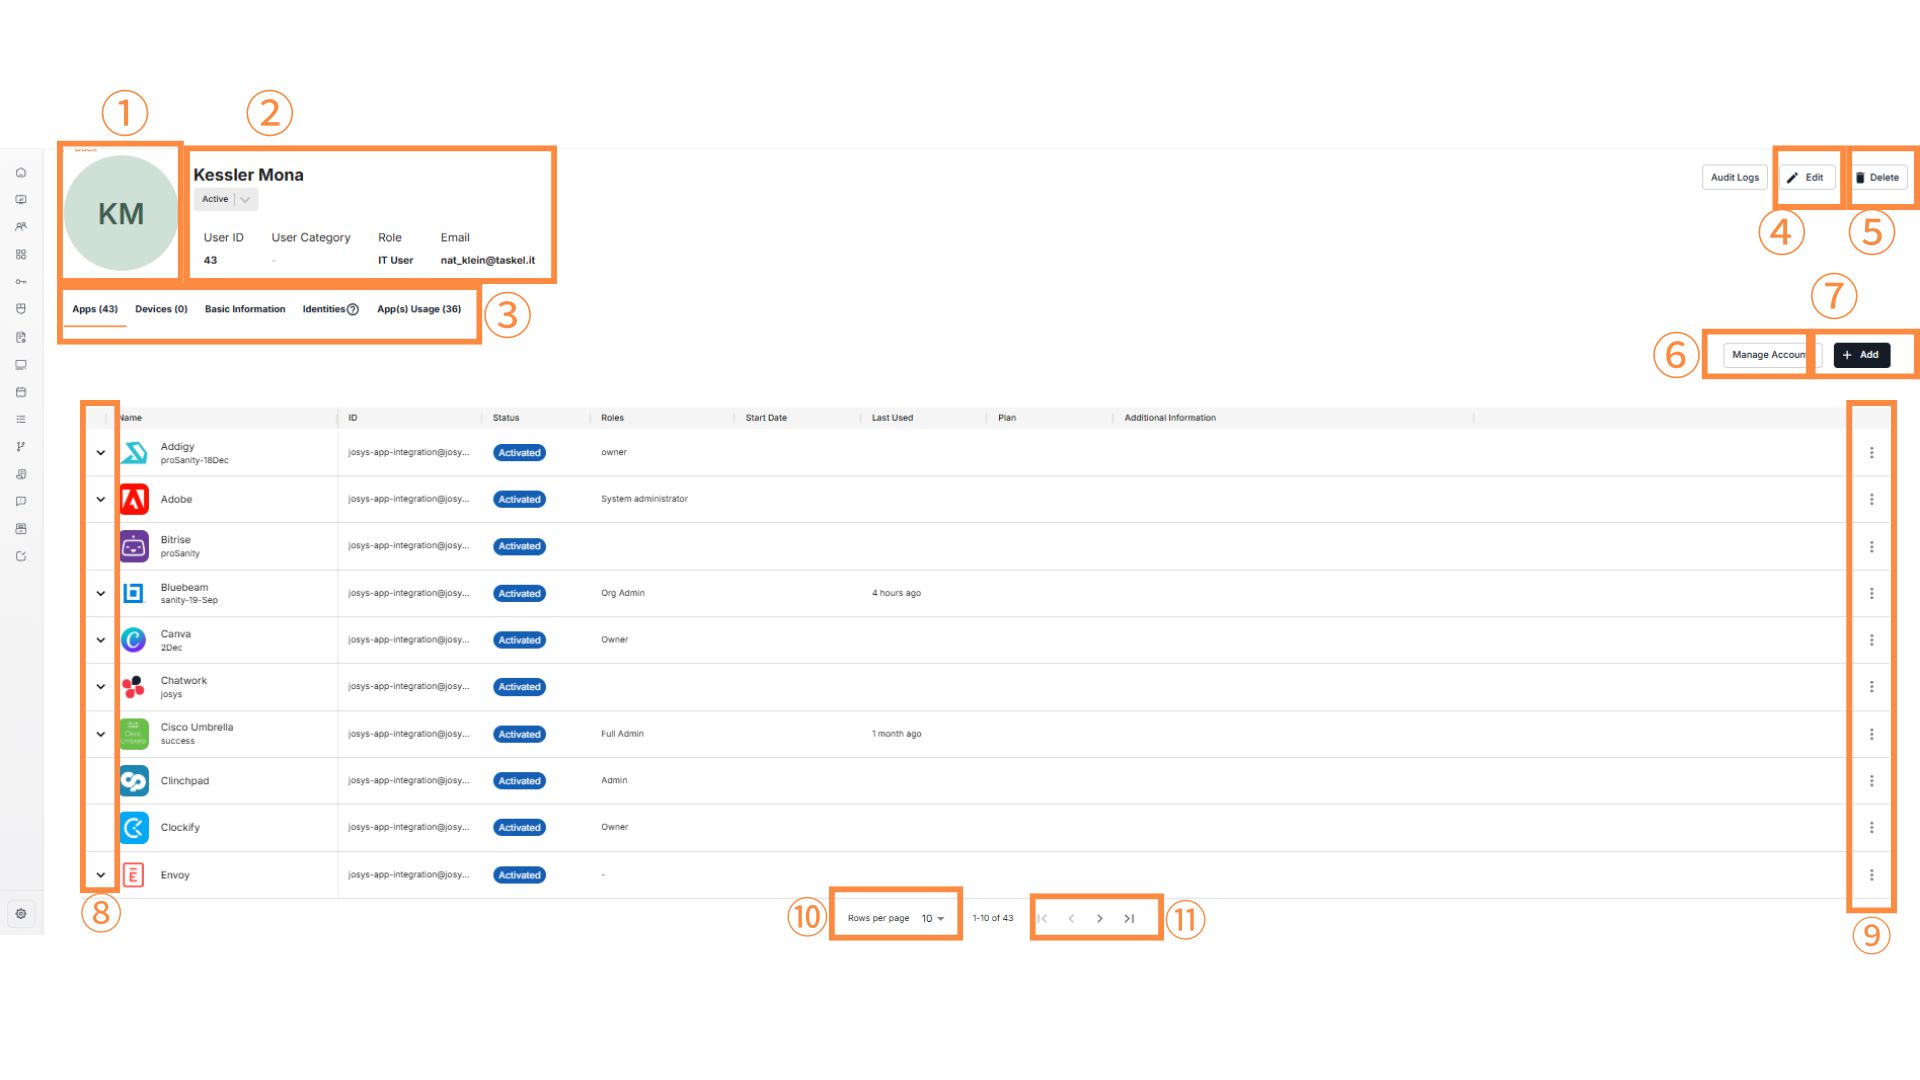Image resolution: width=1920 pixels, height=1080 pixels.
Task: Expand the Adobe app row
Action: (101, 499)
